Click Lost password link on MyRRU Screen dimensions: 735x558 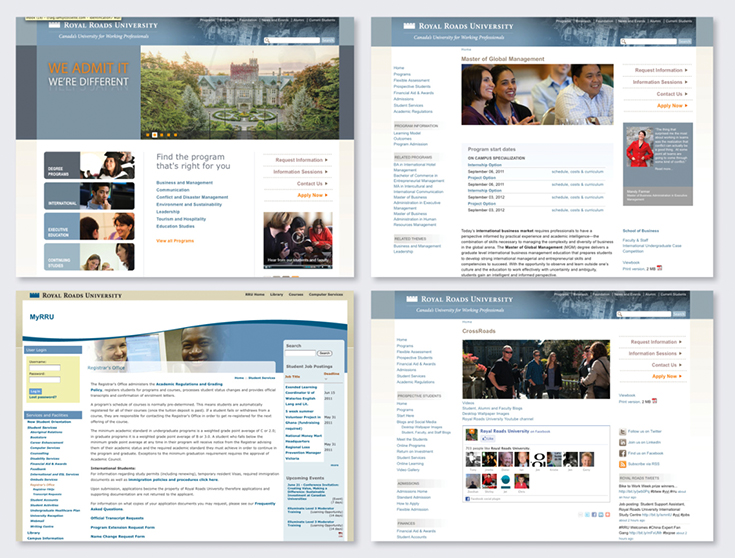pyautogui.click(x=43, y=397)
